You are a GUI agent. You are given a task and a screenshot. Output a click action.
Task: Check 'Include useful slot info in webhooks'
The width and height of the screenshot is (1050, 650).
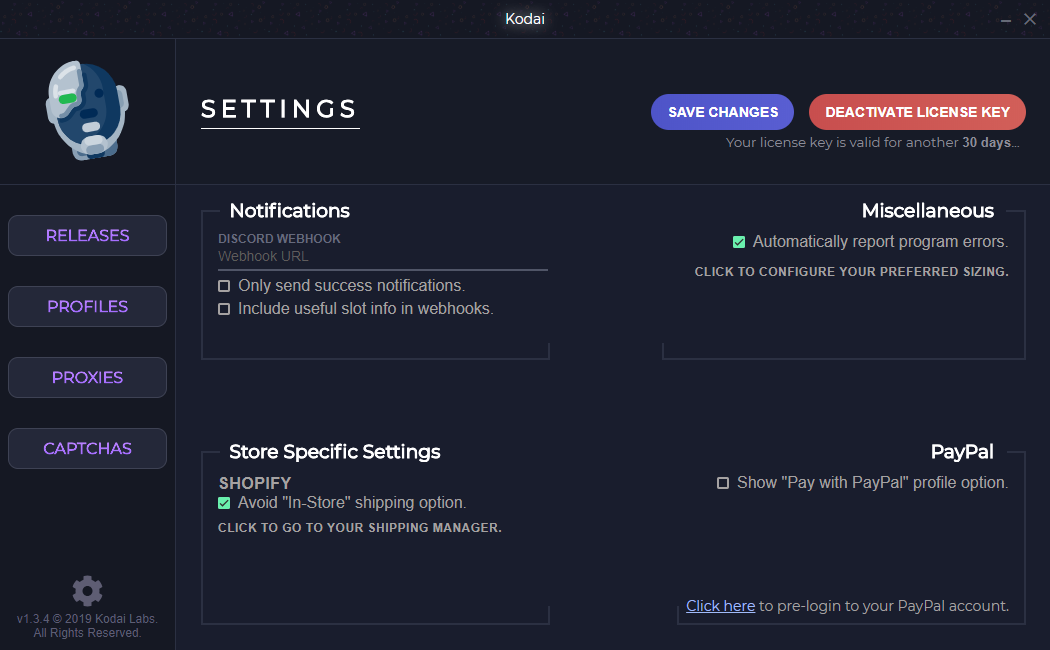(x=224, y=309)
